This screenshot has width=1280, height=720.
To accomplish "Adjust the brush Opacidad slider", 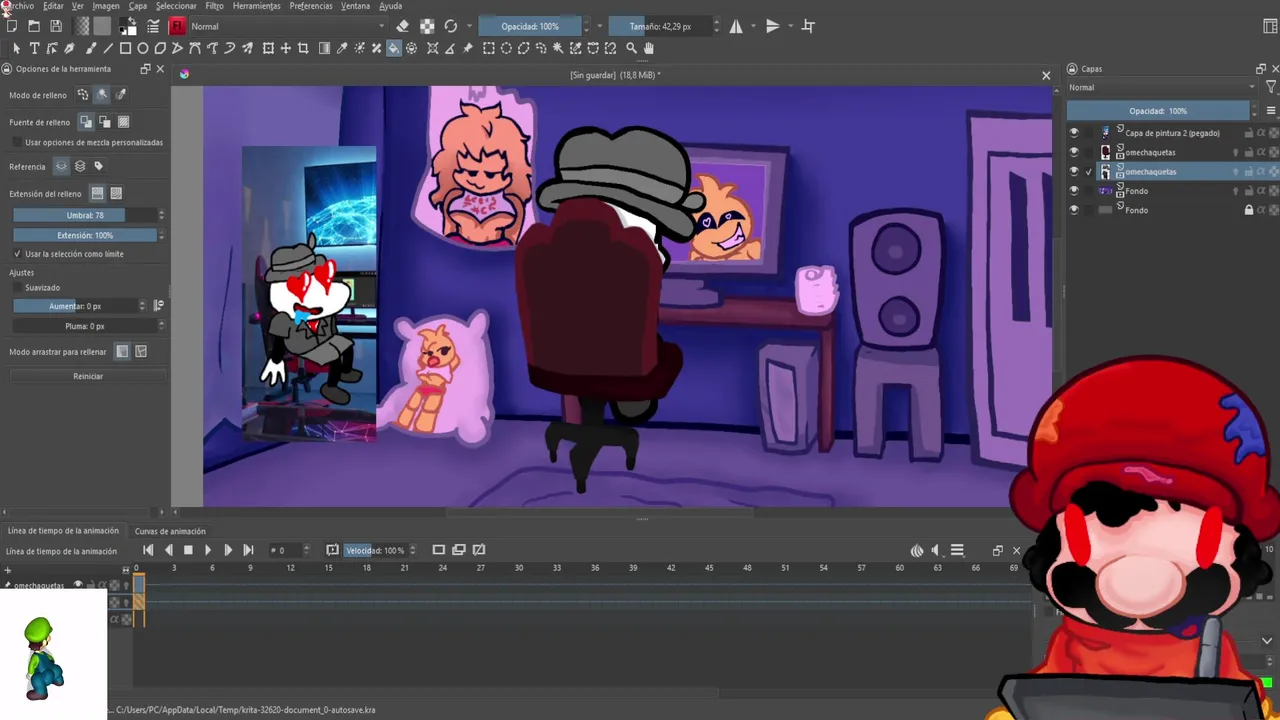I will click(530, 26).
